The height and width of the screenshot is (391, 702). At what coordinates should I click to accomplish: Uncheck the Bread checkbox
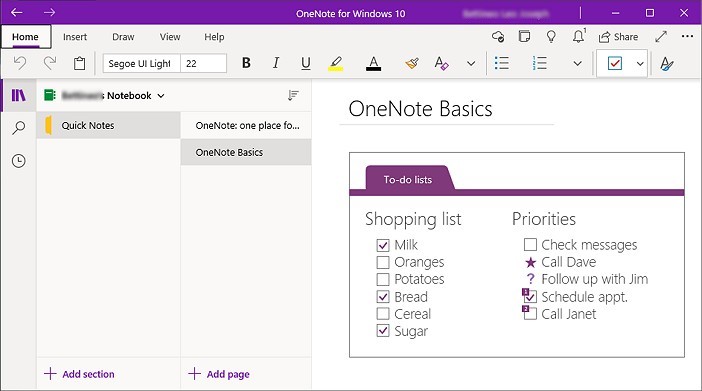[x=383, y=296]
